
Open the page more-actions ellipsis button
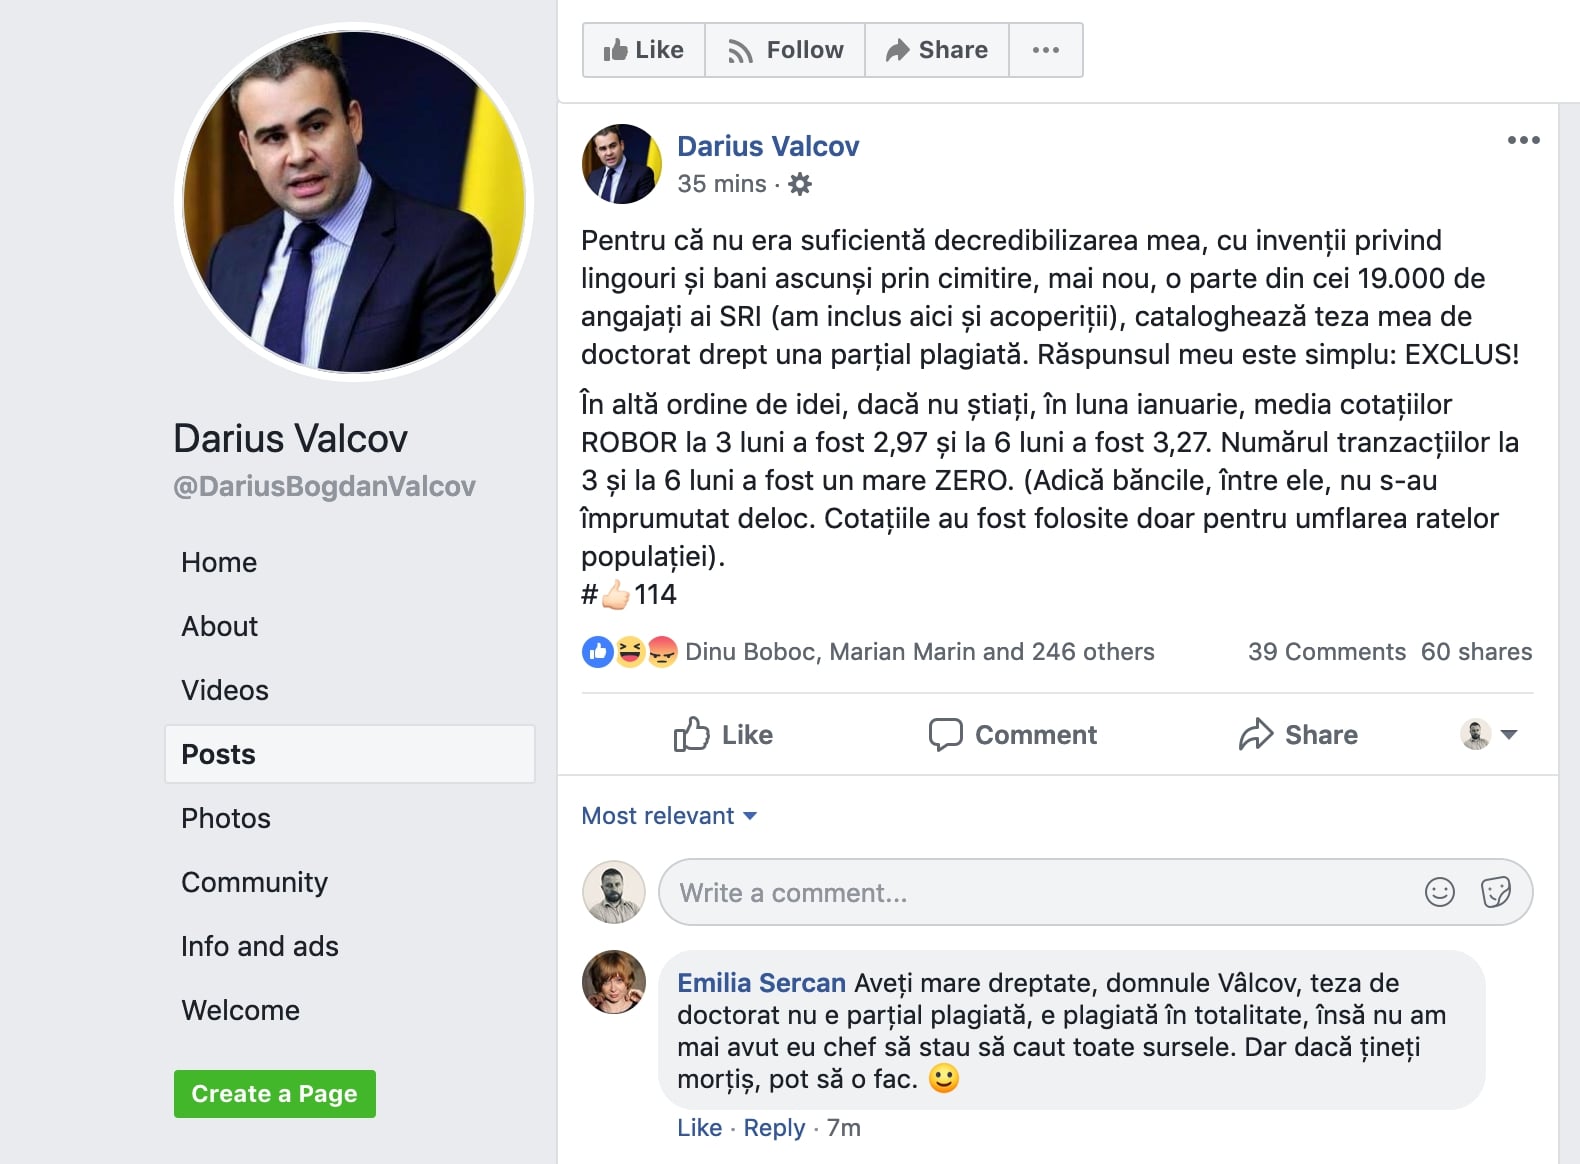[x=1045, y=50]
